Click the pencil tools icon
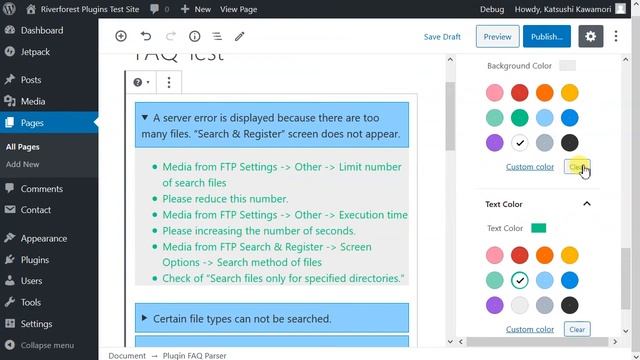 [240, 36]
